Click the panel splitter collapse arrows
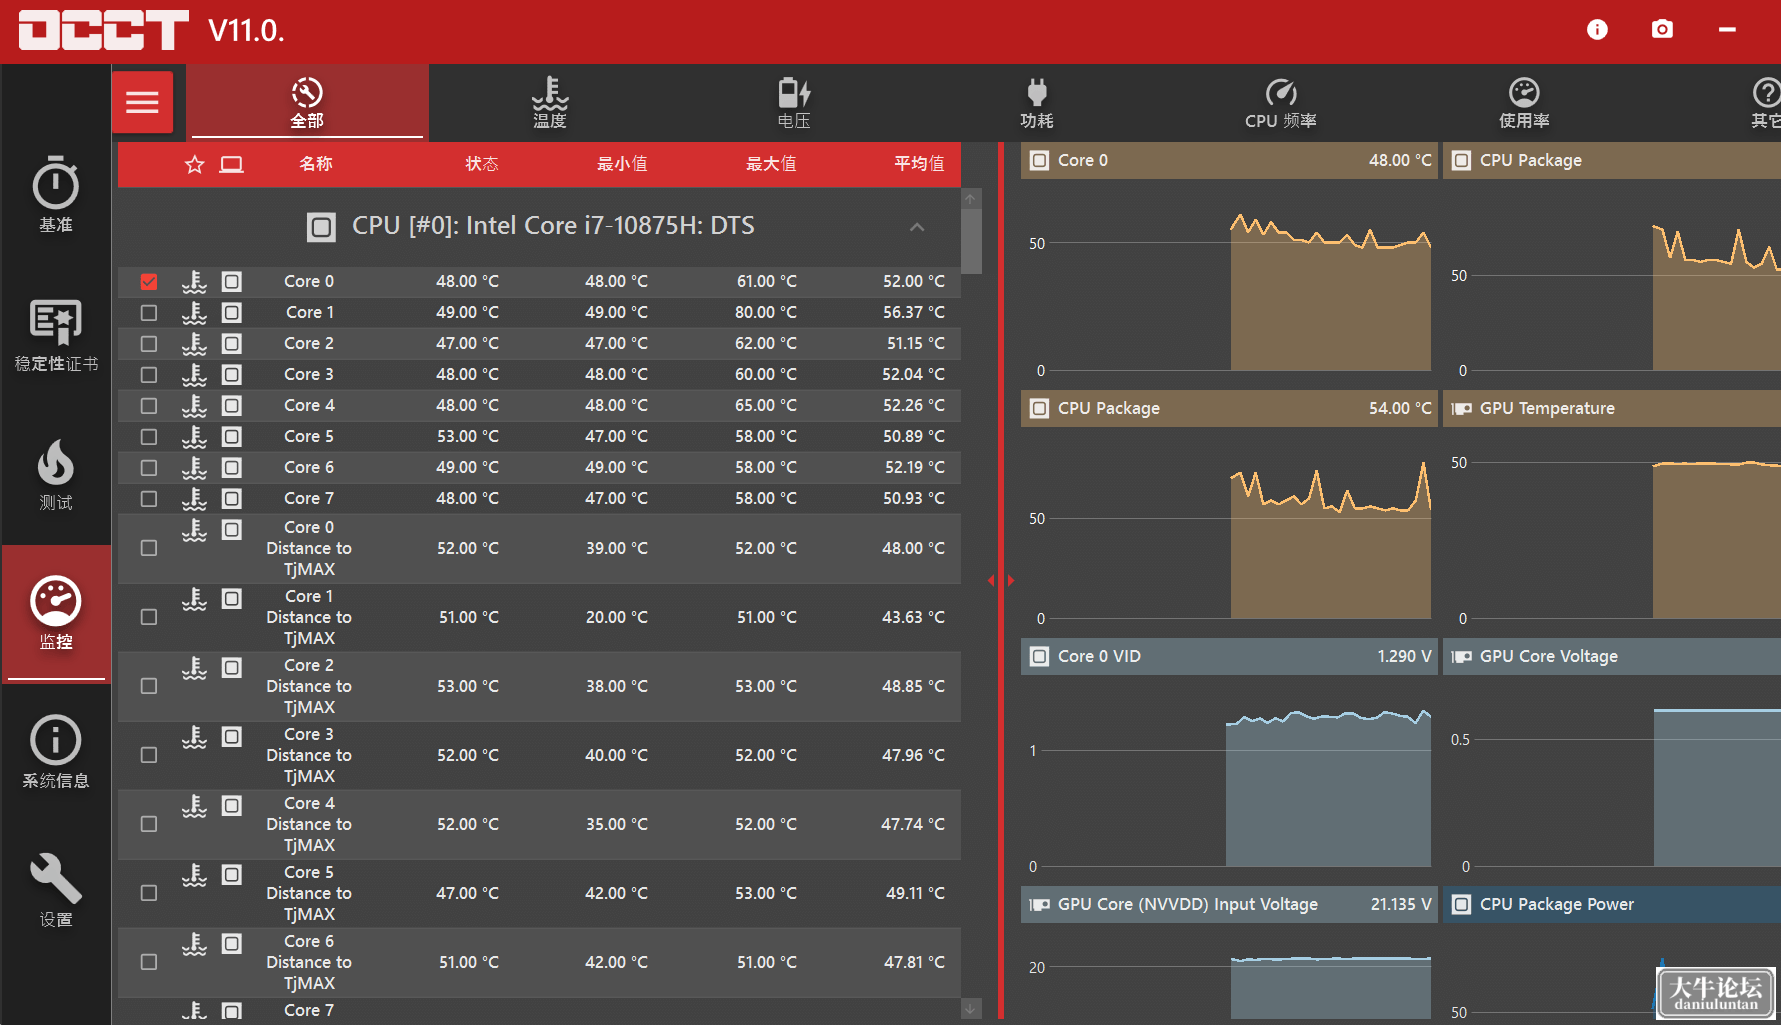1781x1025 pixels. pyautogui.click(x=1001, y=580)
